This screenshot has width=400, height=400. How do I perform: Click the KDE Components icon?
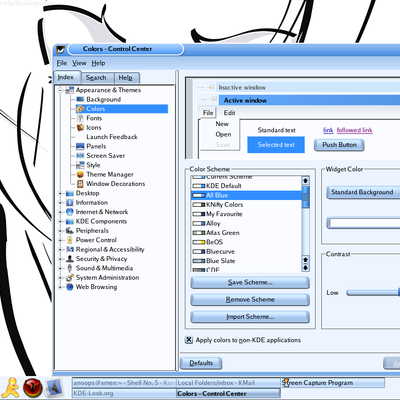69,221
